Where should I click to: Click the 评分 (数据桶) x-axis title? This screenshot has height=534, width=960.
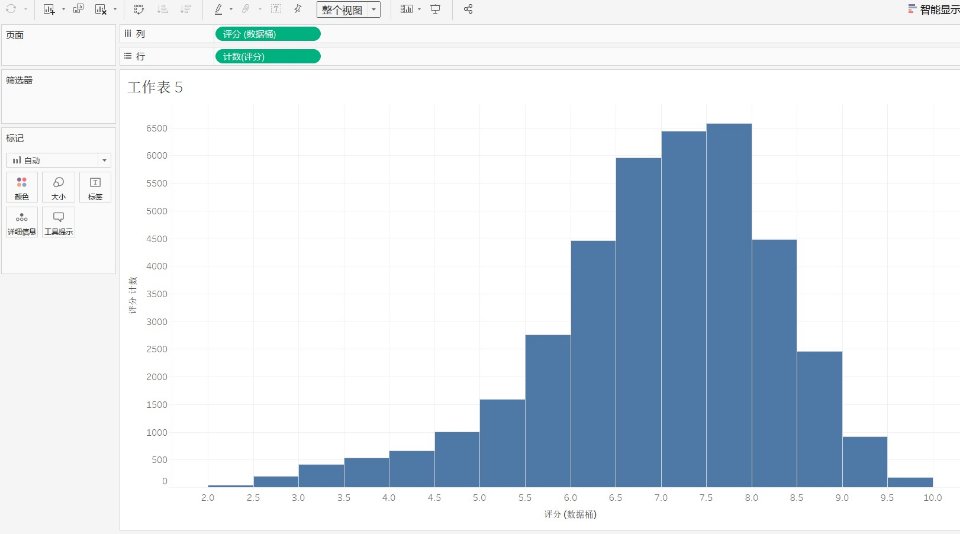pos(570,514)
